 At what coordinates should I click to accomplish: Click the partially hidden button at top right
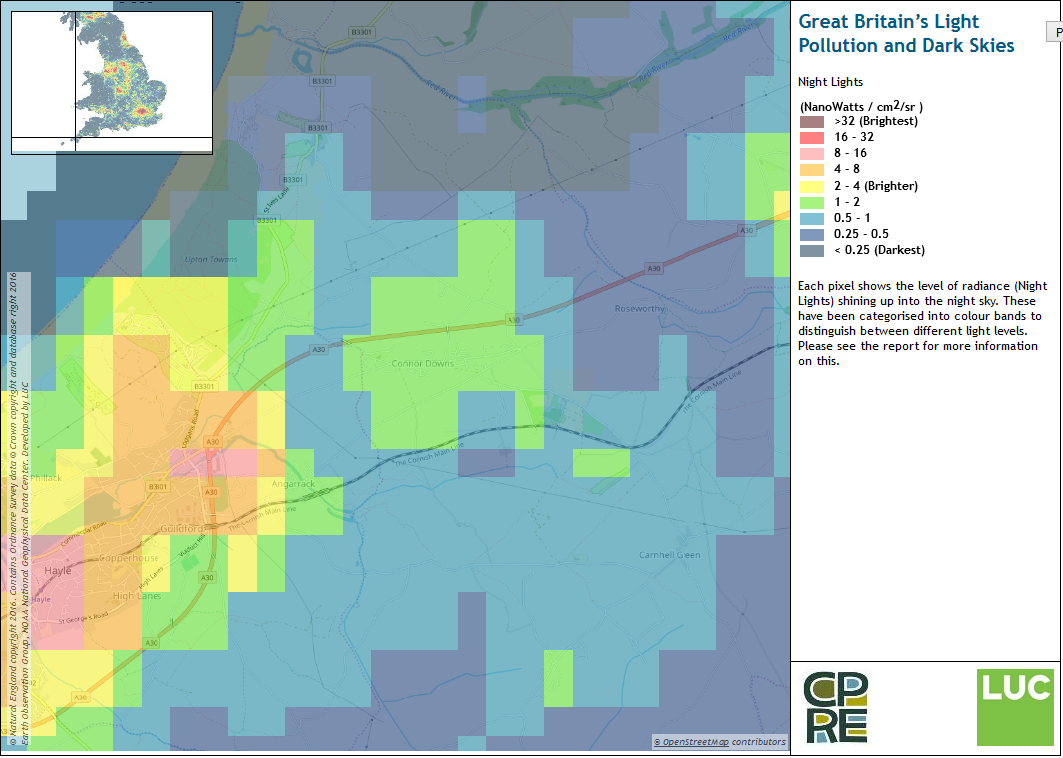click(x=1054, y=33)
